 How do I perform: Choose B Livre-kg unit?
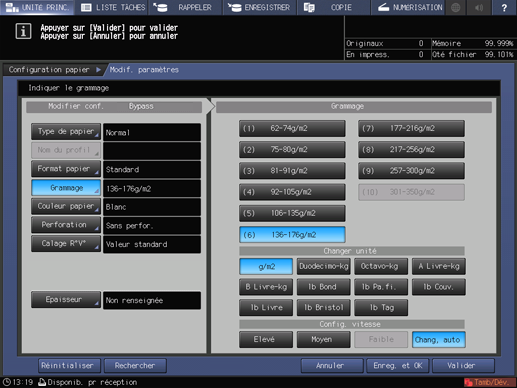pos(266,287)
